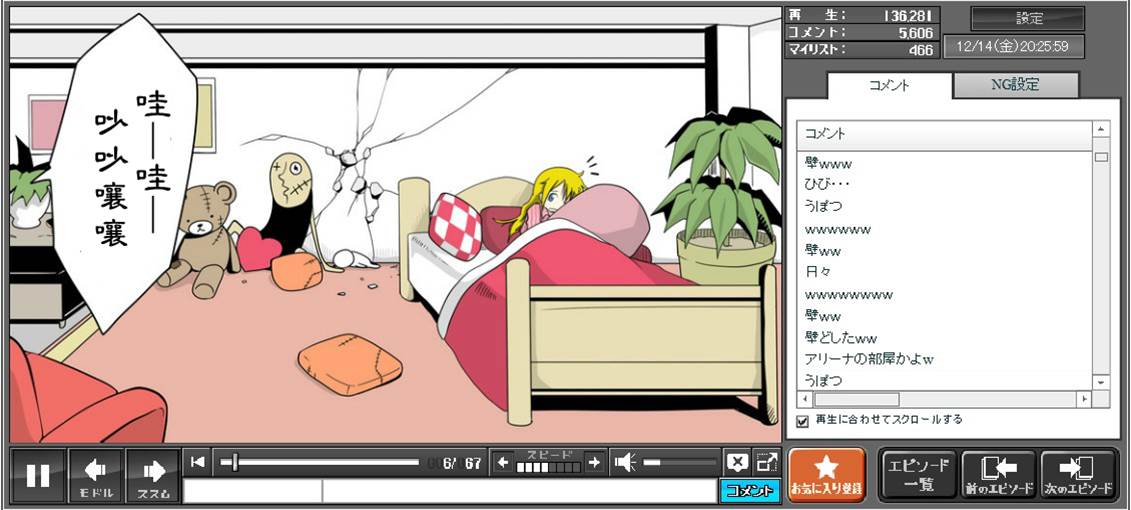This screenshot has height=510, width=1131.
Task: Jump to the first page icon
Action: click(198, 462)
